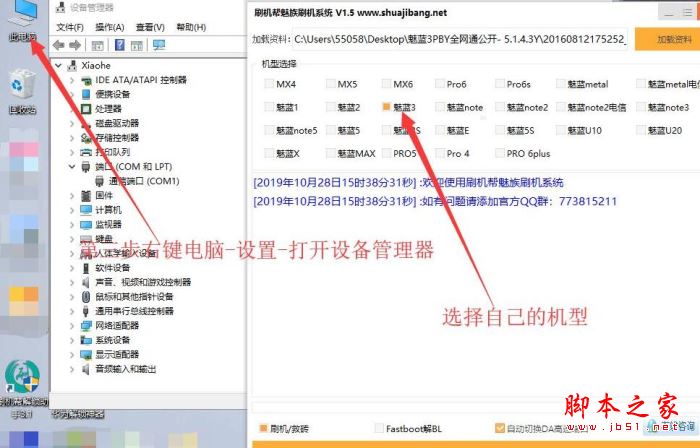The width and height of the screenshot is (700, 448).
Task: Check the 魅蓝MAX model checkbox
Action: coord(330,153)
